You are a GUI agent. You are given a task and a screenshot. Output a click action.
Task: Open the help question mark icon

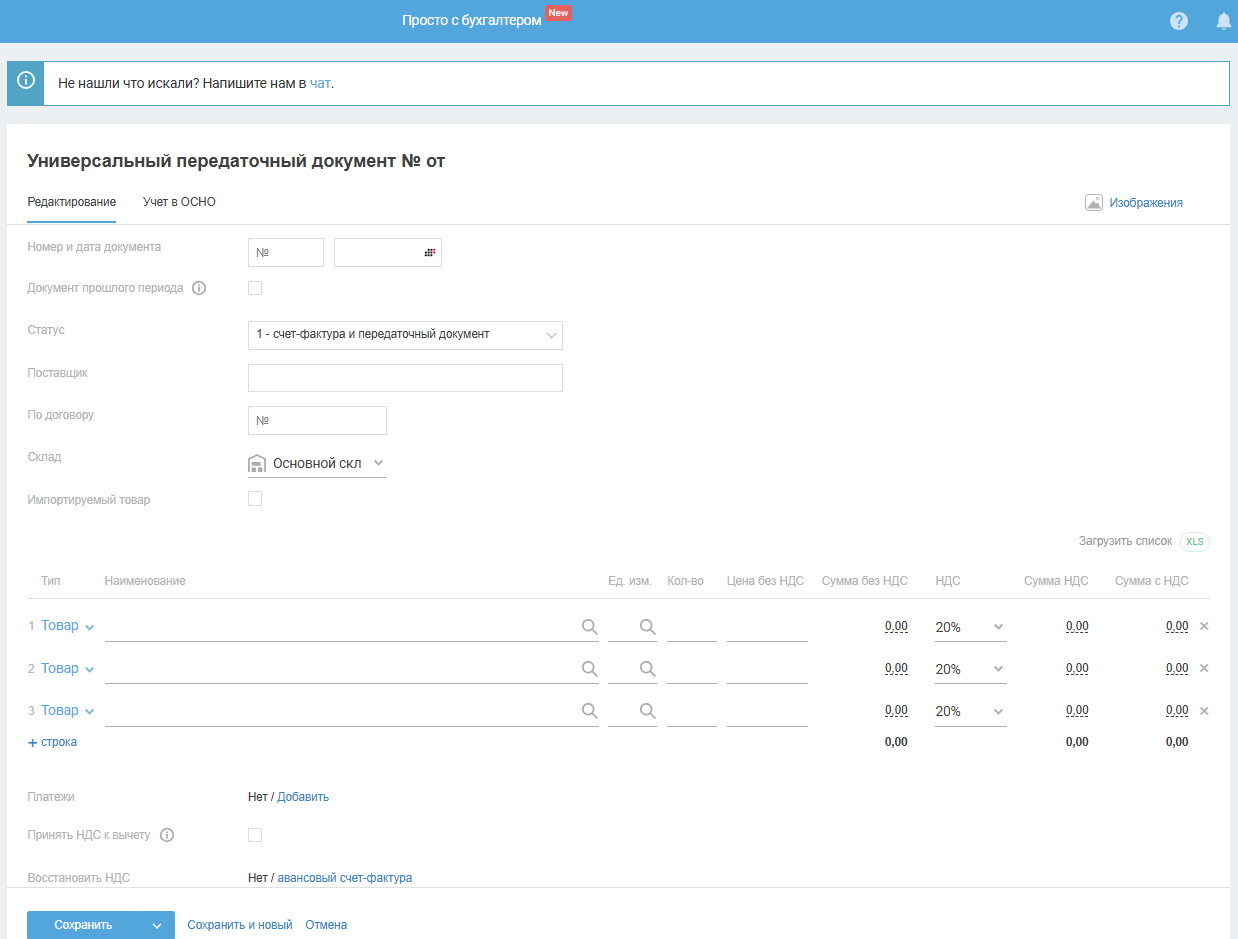click(x=1179, y=21)
